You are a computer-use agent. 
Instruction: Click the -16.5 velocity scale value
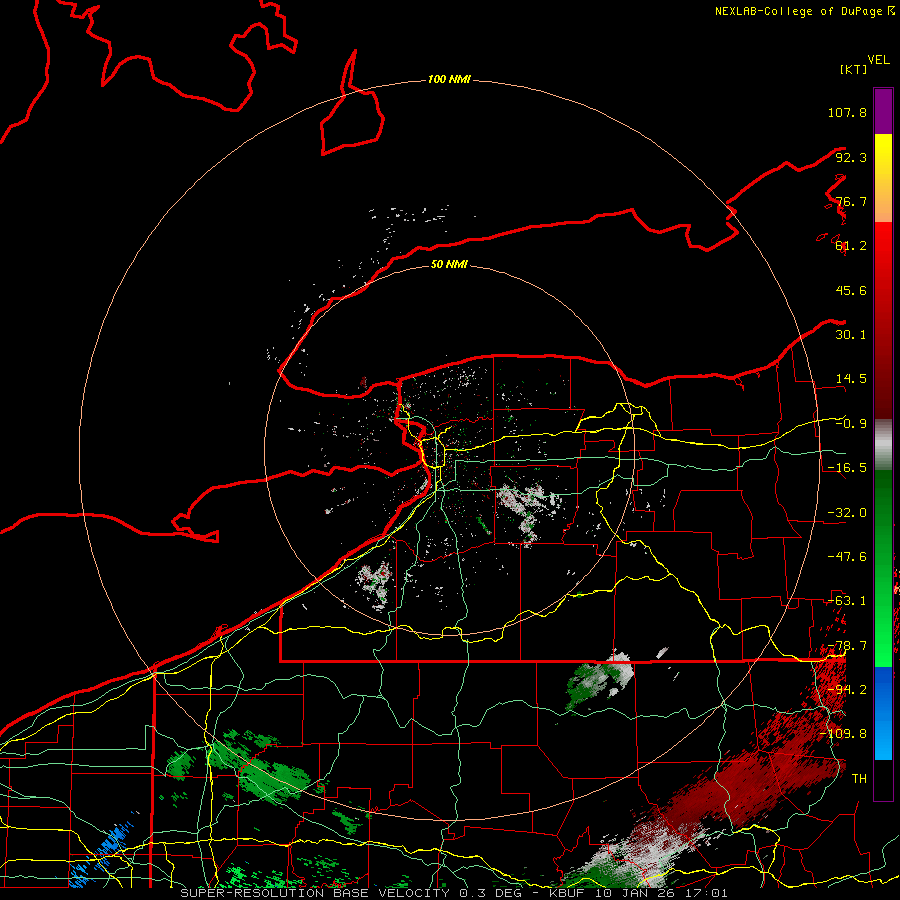pos(847,468)
